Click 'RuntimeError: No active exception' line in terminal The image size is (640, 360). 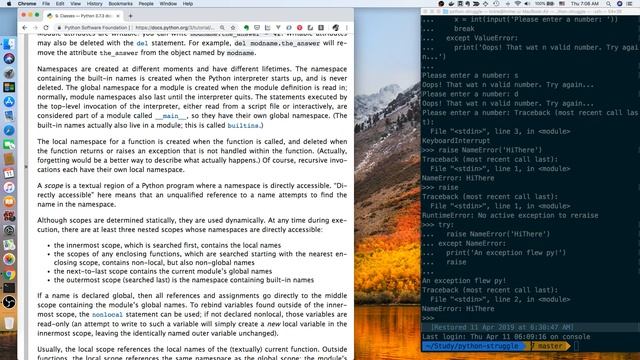point(510,216)
